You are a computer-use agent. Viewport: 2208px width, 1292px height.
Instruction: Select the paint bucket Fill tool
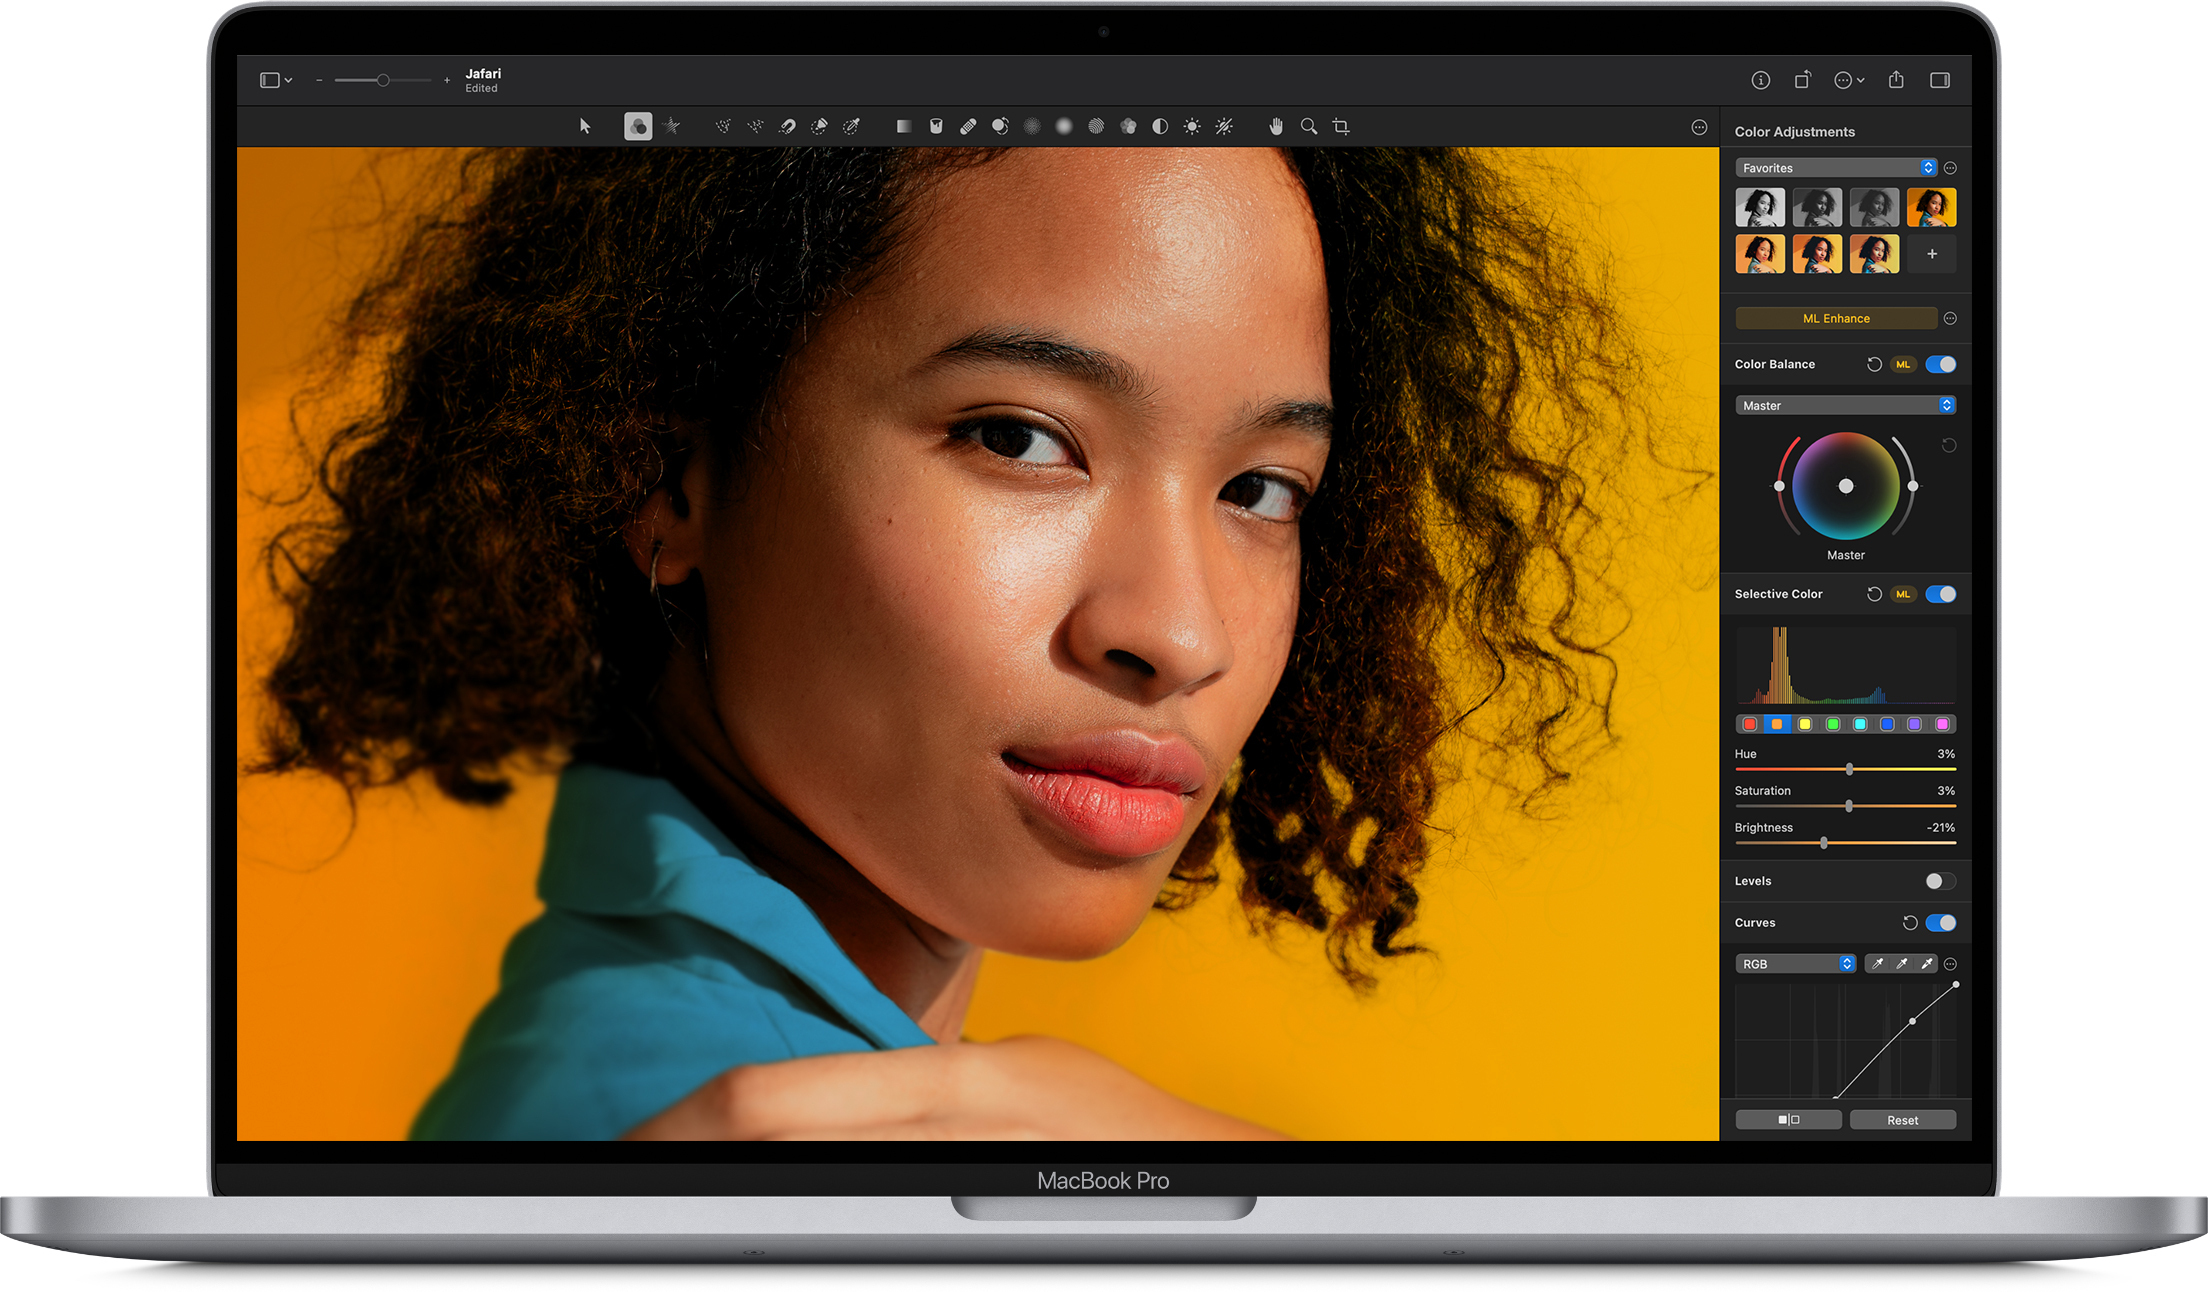coord(936,126)
